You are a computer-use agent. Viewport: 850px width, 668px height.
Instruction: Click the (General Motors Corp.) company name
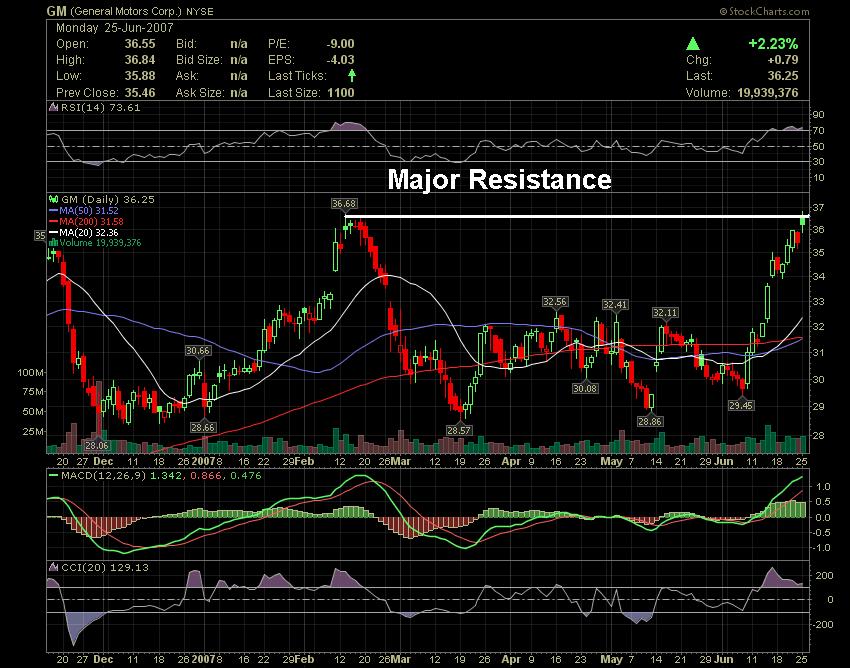pos(126,11)
